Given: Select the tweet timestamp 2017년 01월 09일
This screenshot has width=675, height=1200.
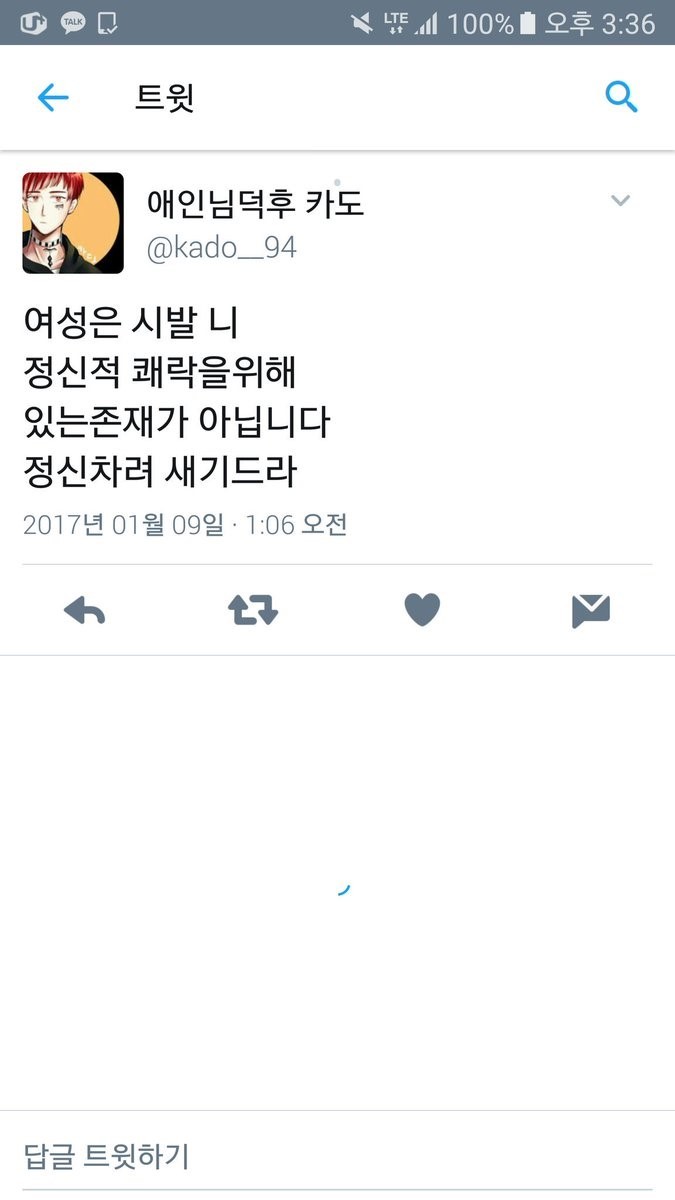Looking at the screenshot, I should [x=124, y=524].
